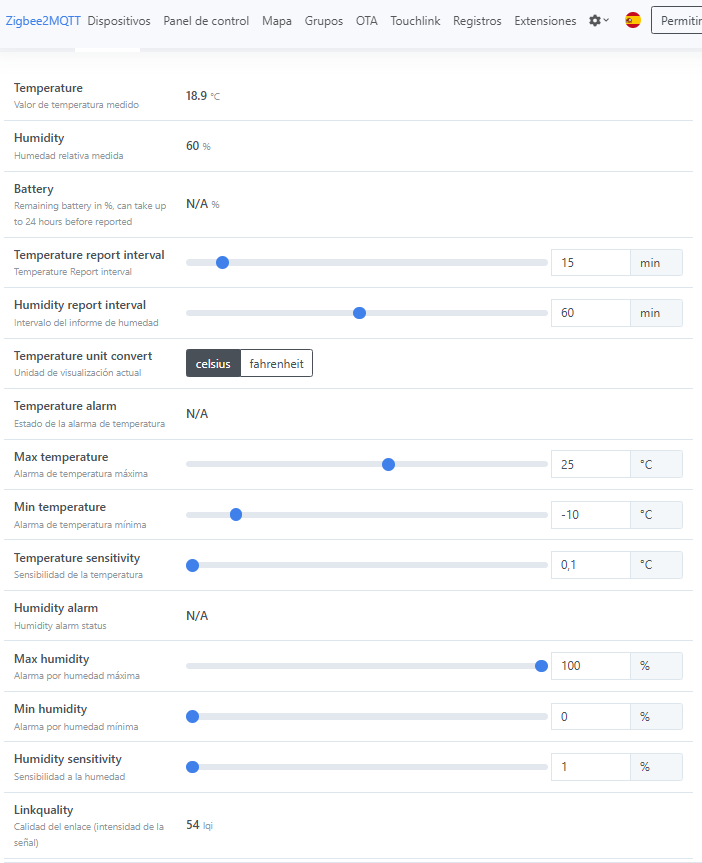This screenshot has width=702, height=863.
Task: Open the OTA updates page
Action: (367, 20)
